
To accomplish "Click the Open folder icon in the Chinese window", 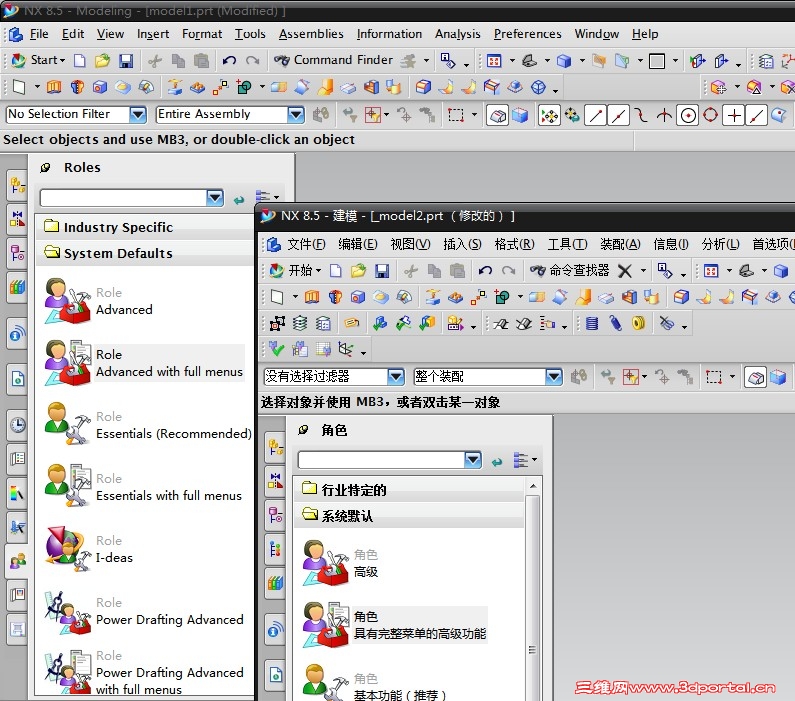I will click(358, 271).
